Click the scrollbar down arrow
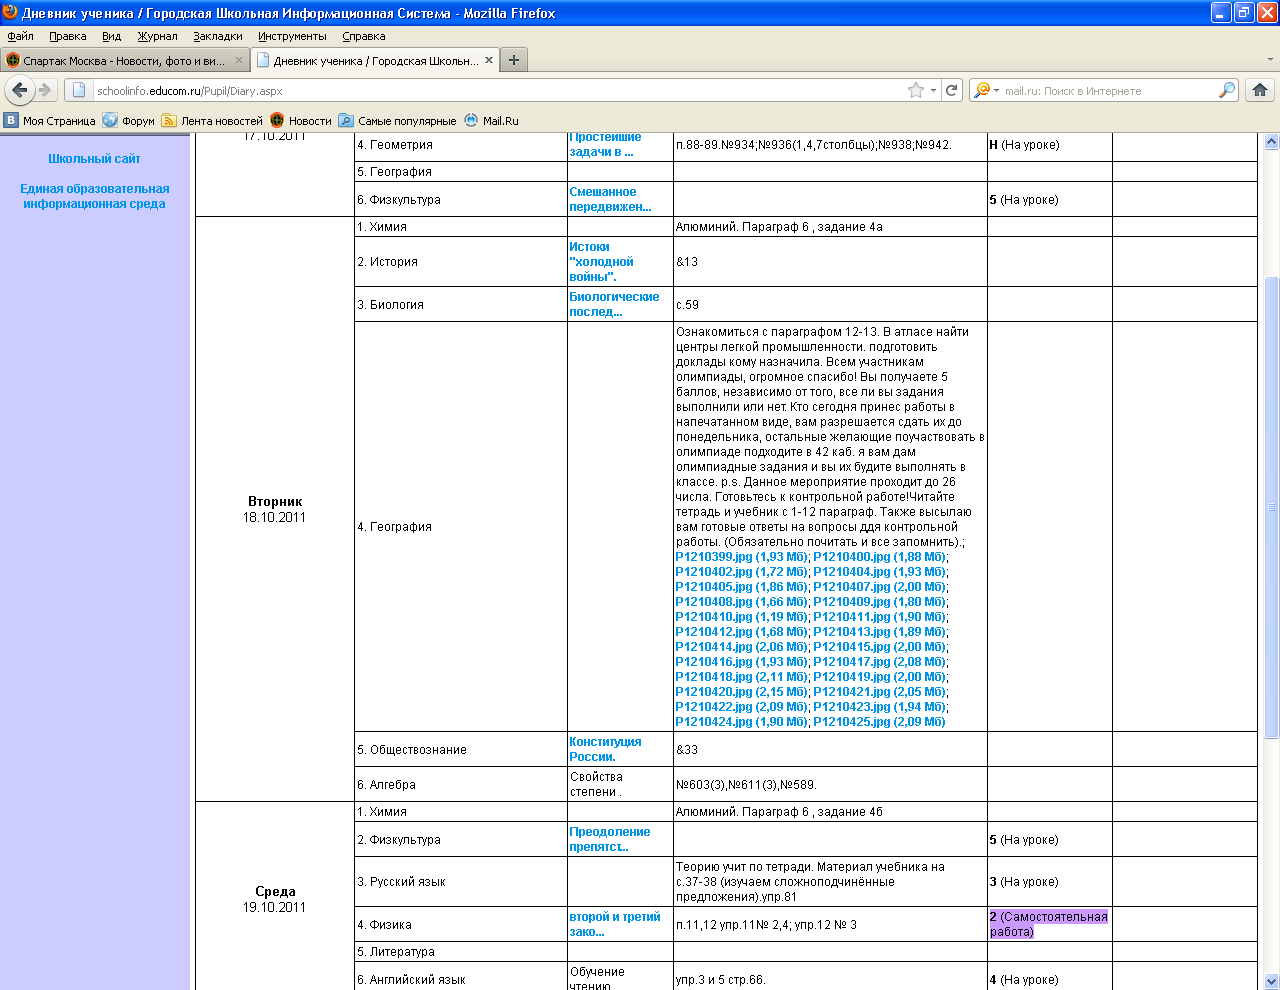 (1271, 981)
